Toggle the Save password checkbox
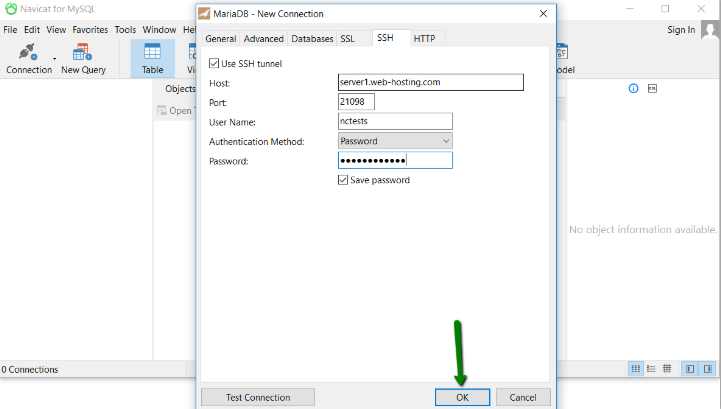Viewport: 721px width, 409px height. [343, 180]
